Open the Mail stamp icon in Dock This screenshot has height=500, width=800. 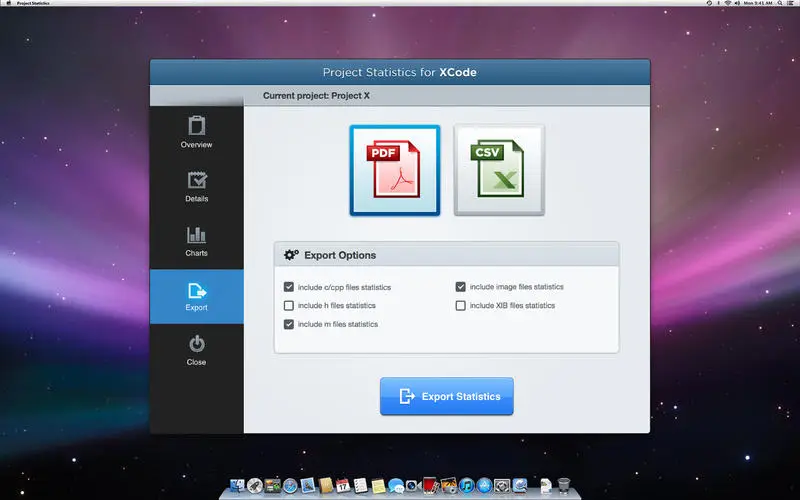(308, 485)
